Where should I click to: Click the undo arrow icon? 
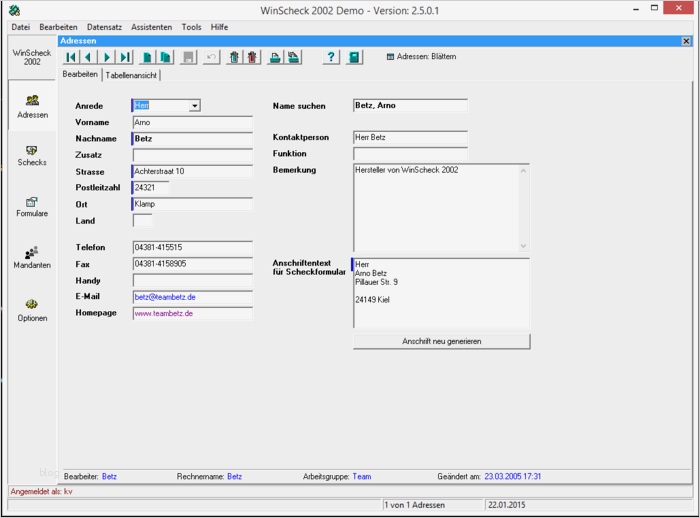(x=212, y=57)
